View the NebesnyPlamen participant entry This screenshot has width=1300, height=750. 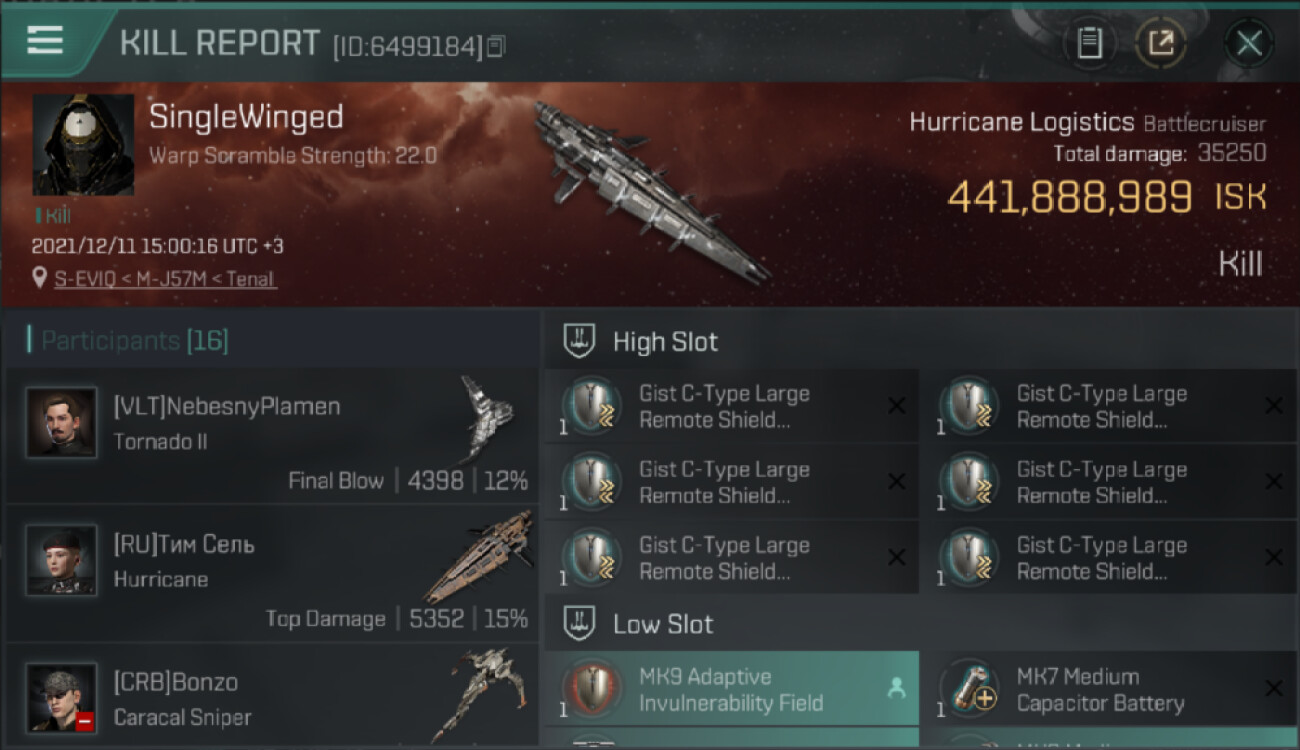272,435
